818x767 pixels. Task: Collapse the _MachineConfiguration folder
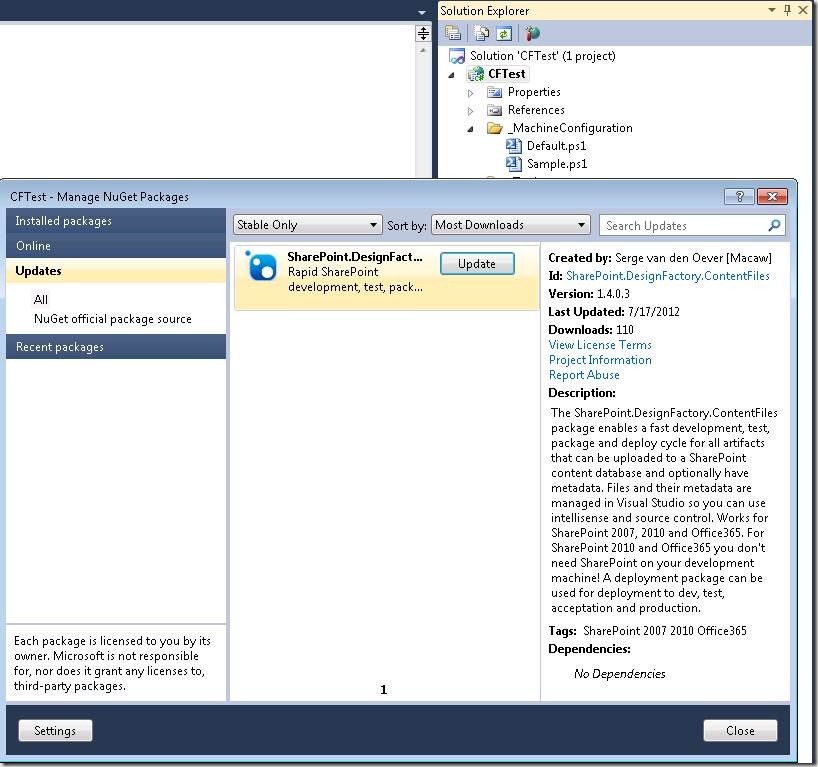coord(471,129)
